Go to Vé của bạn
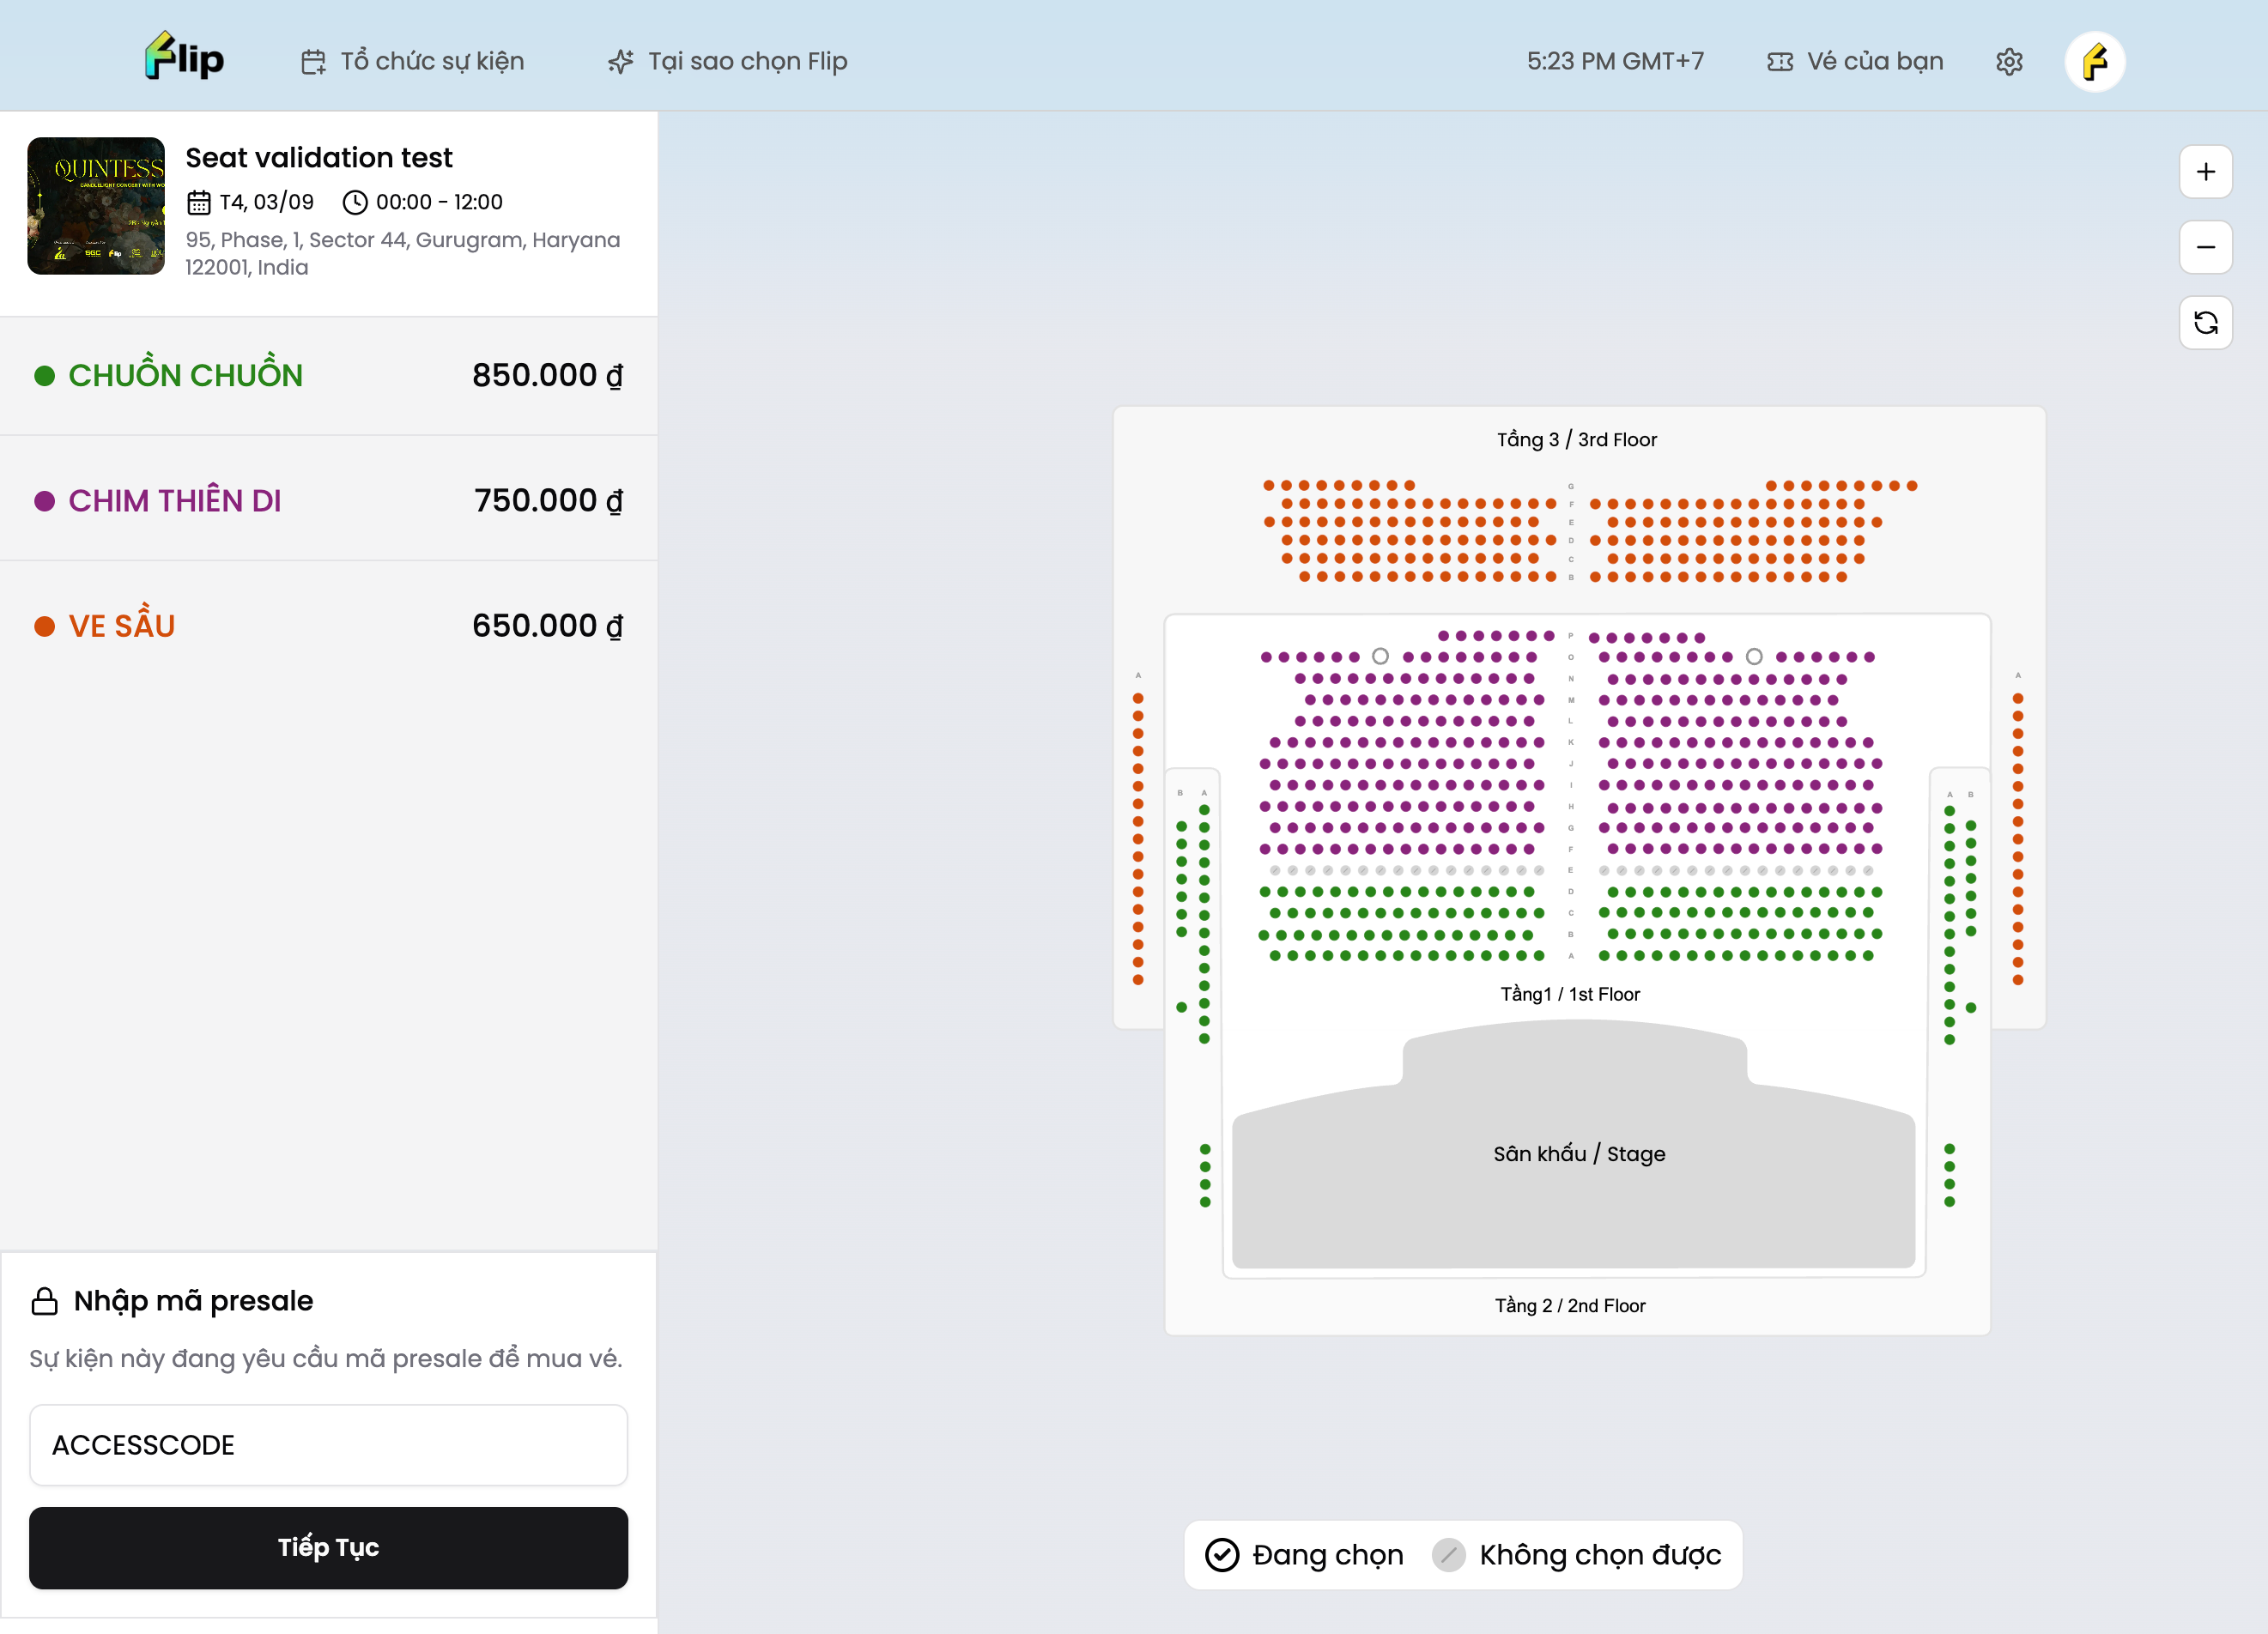 pyautogui.click(x=1874, y=62)
